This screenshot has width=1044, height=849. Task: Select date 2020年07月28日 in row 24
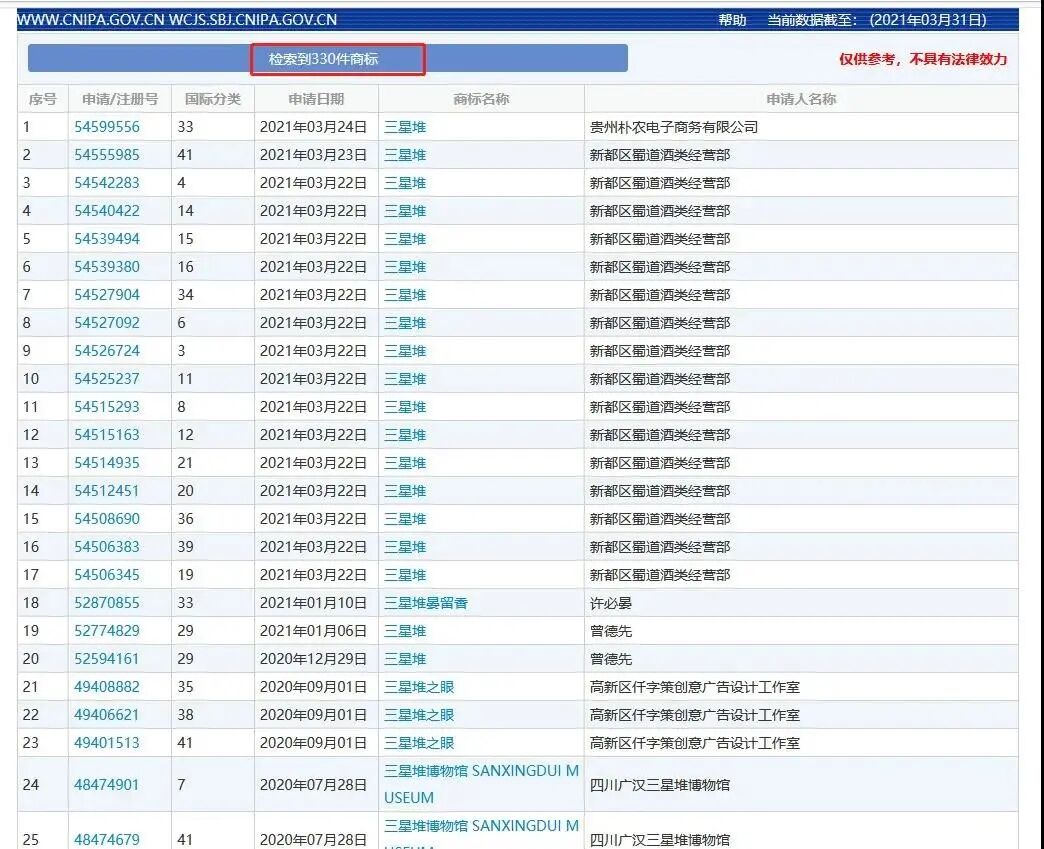[313, 784]
